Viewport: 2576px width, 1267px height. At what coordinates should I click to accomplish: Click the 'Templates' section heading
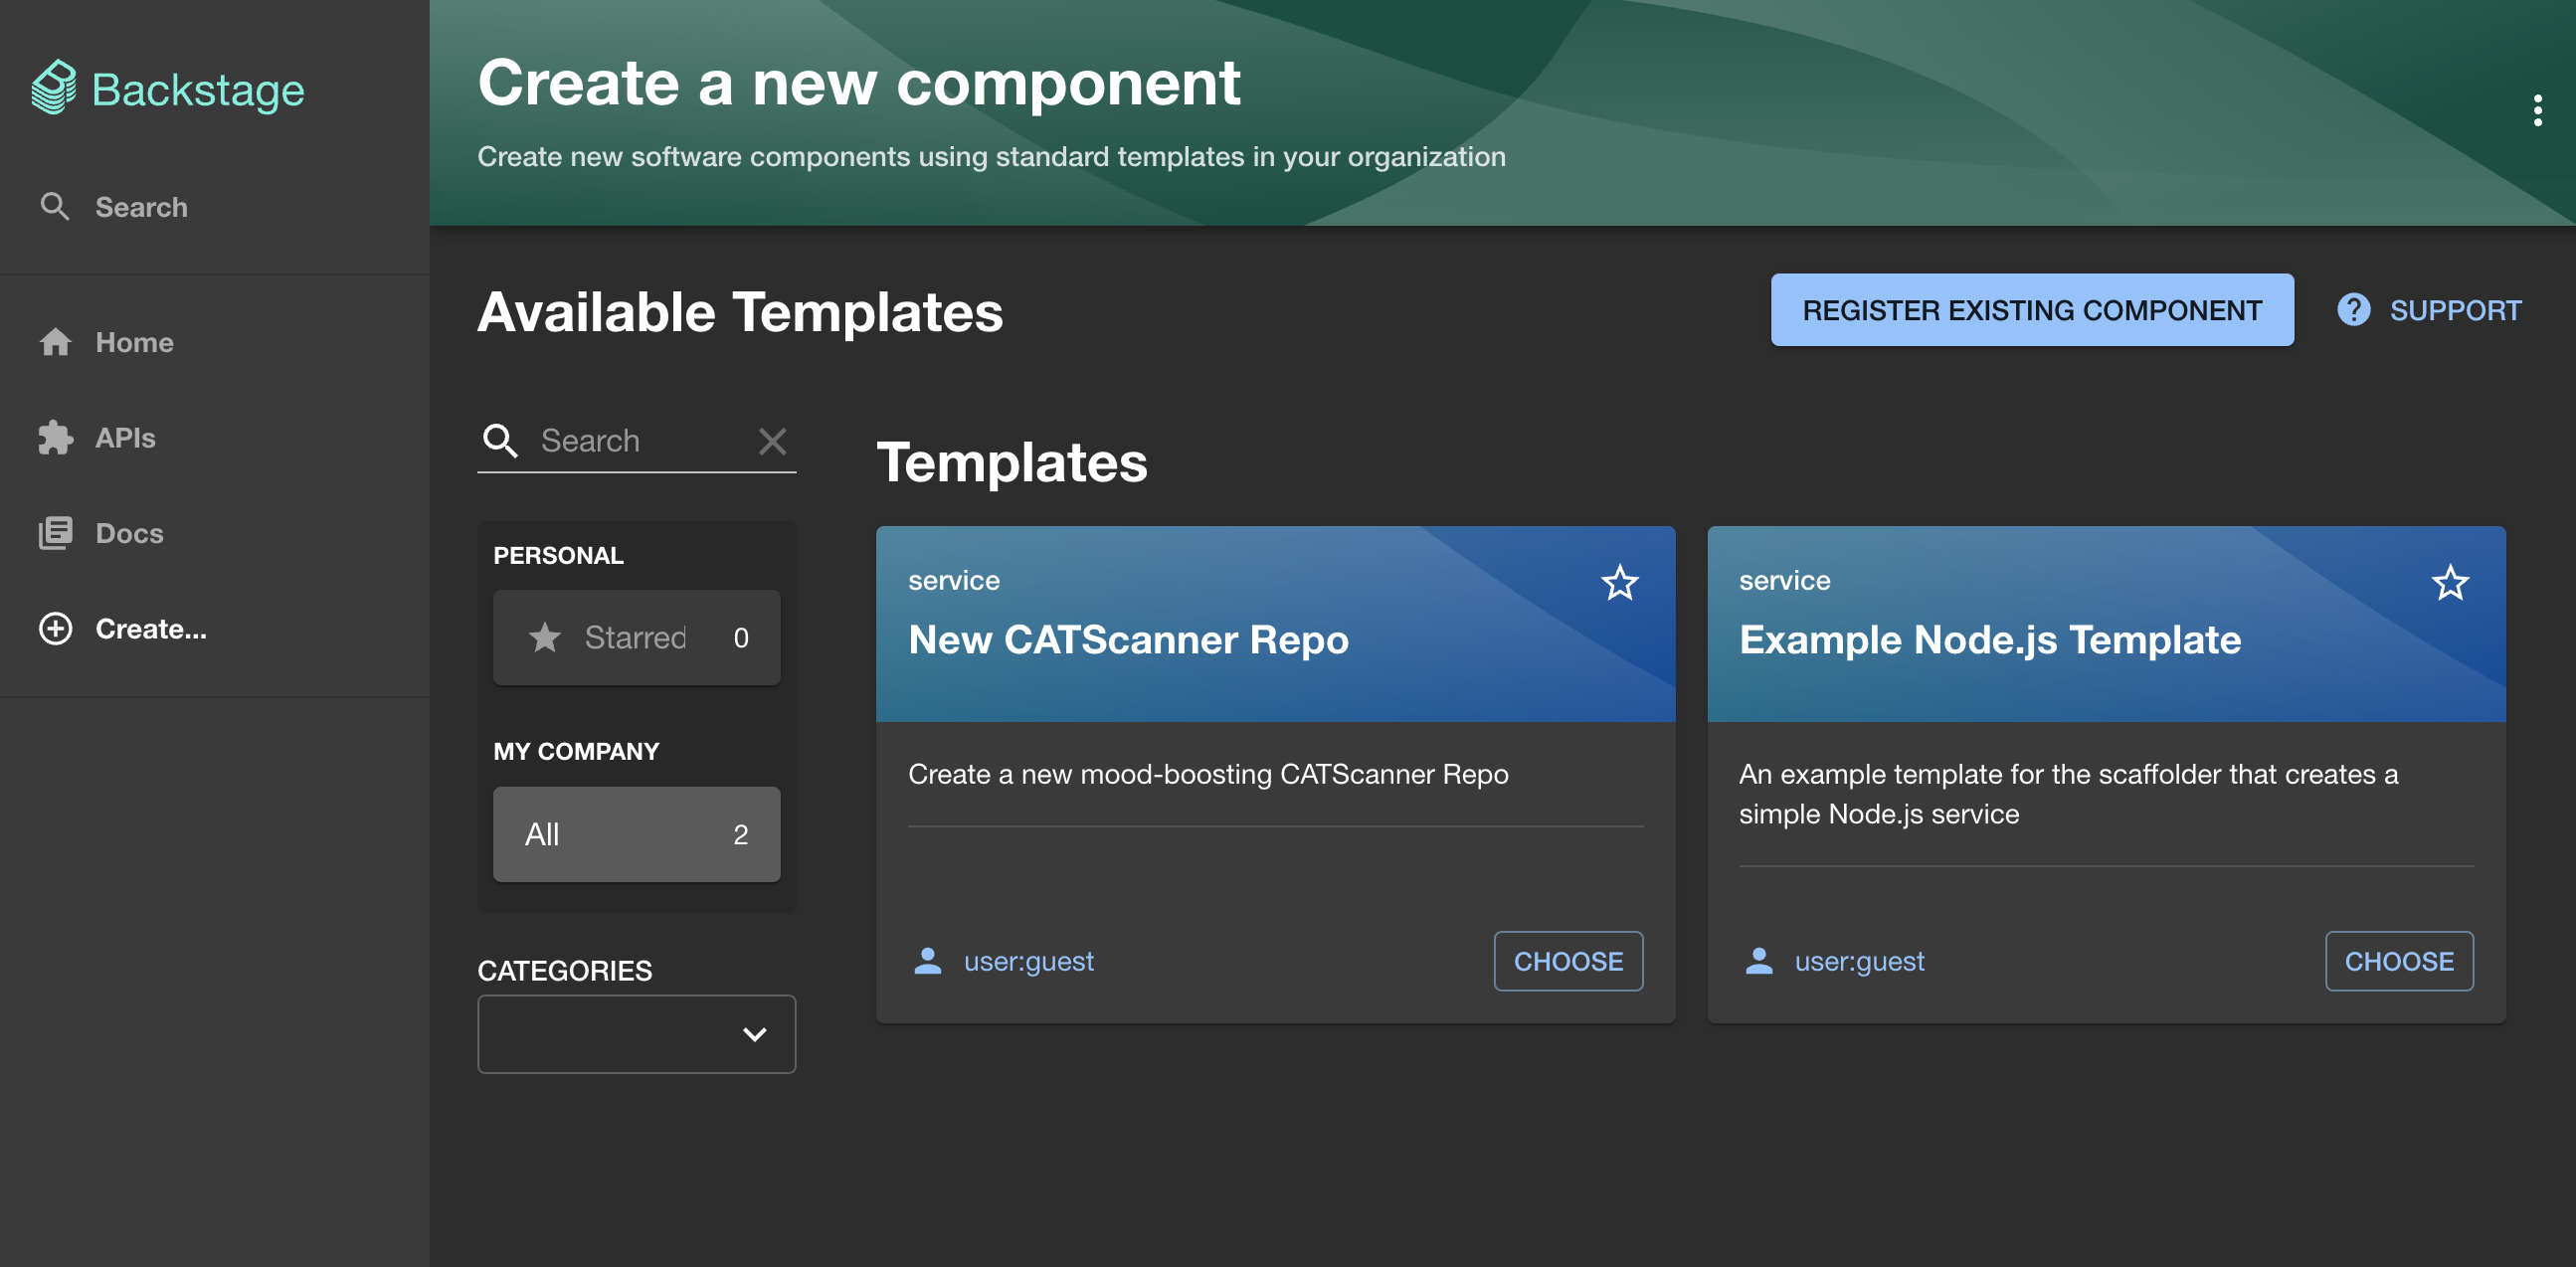pyautogui.click(x=1011, y=462)
